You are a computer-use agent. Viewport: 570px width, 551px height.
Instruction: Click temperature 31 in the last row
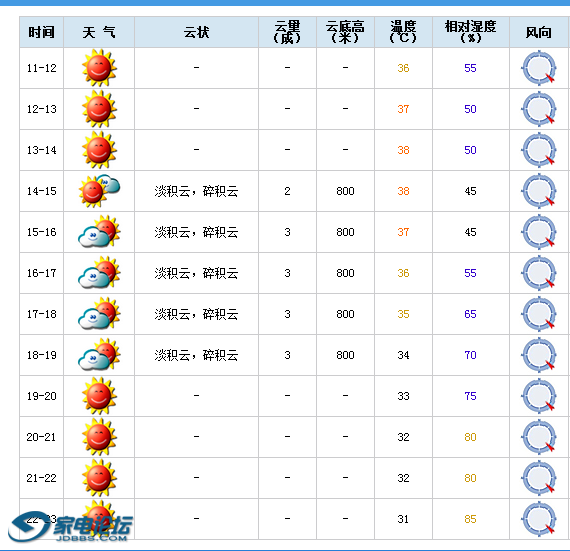[403, 519]
